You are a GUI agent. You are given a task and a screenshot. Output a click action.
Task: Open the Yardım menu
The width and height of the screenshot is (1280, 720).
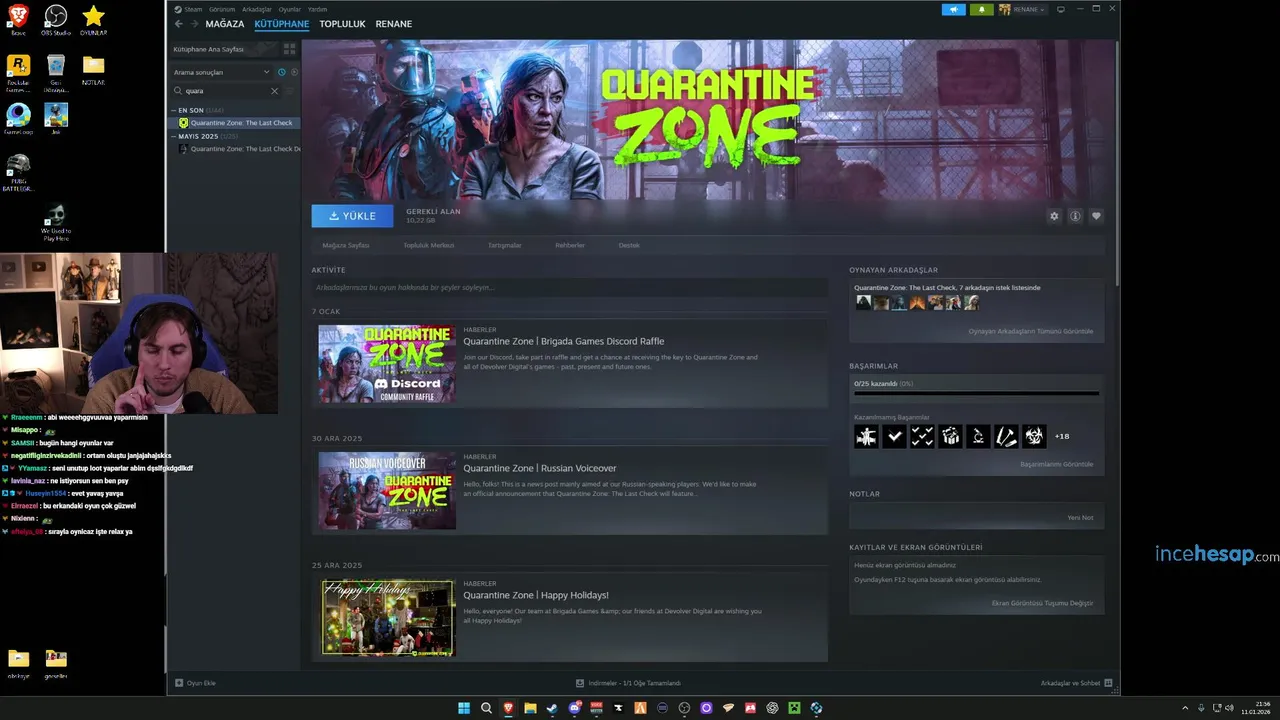pos(317,9)
